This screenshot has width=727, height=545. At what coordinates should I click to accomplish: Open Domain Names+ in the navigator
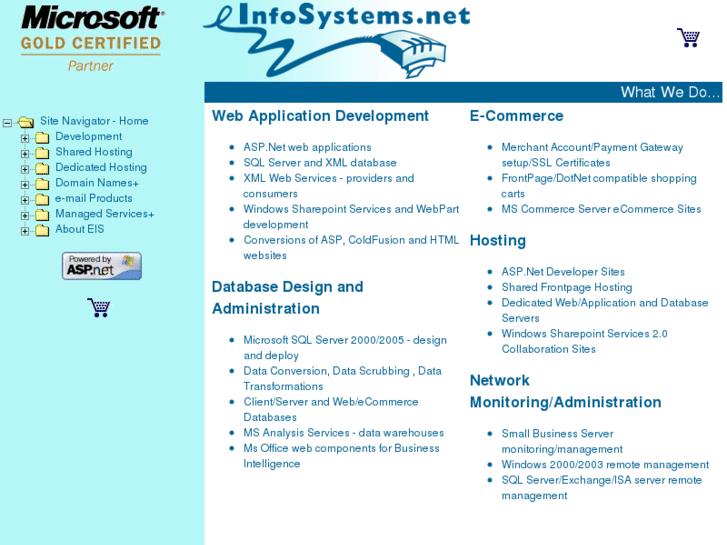(97, 183)
